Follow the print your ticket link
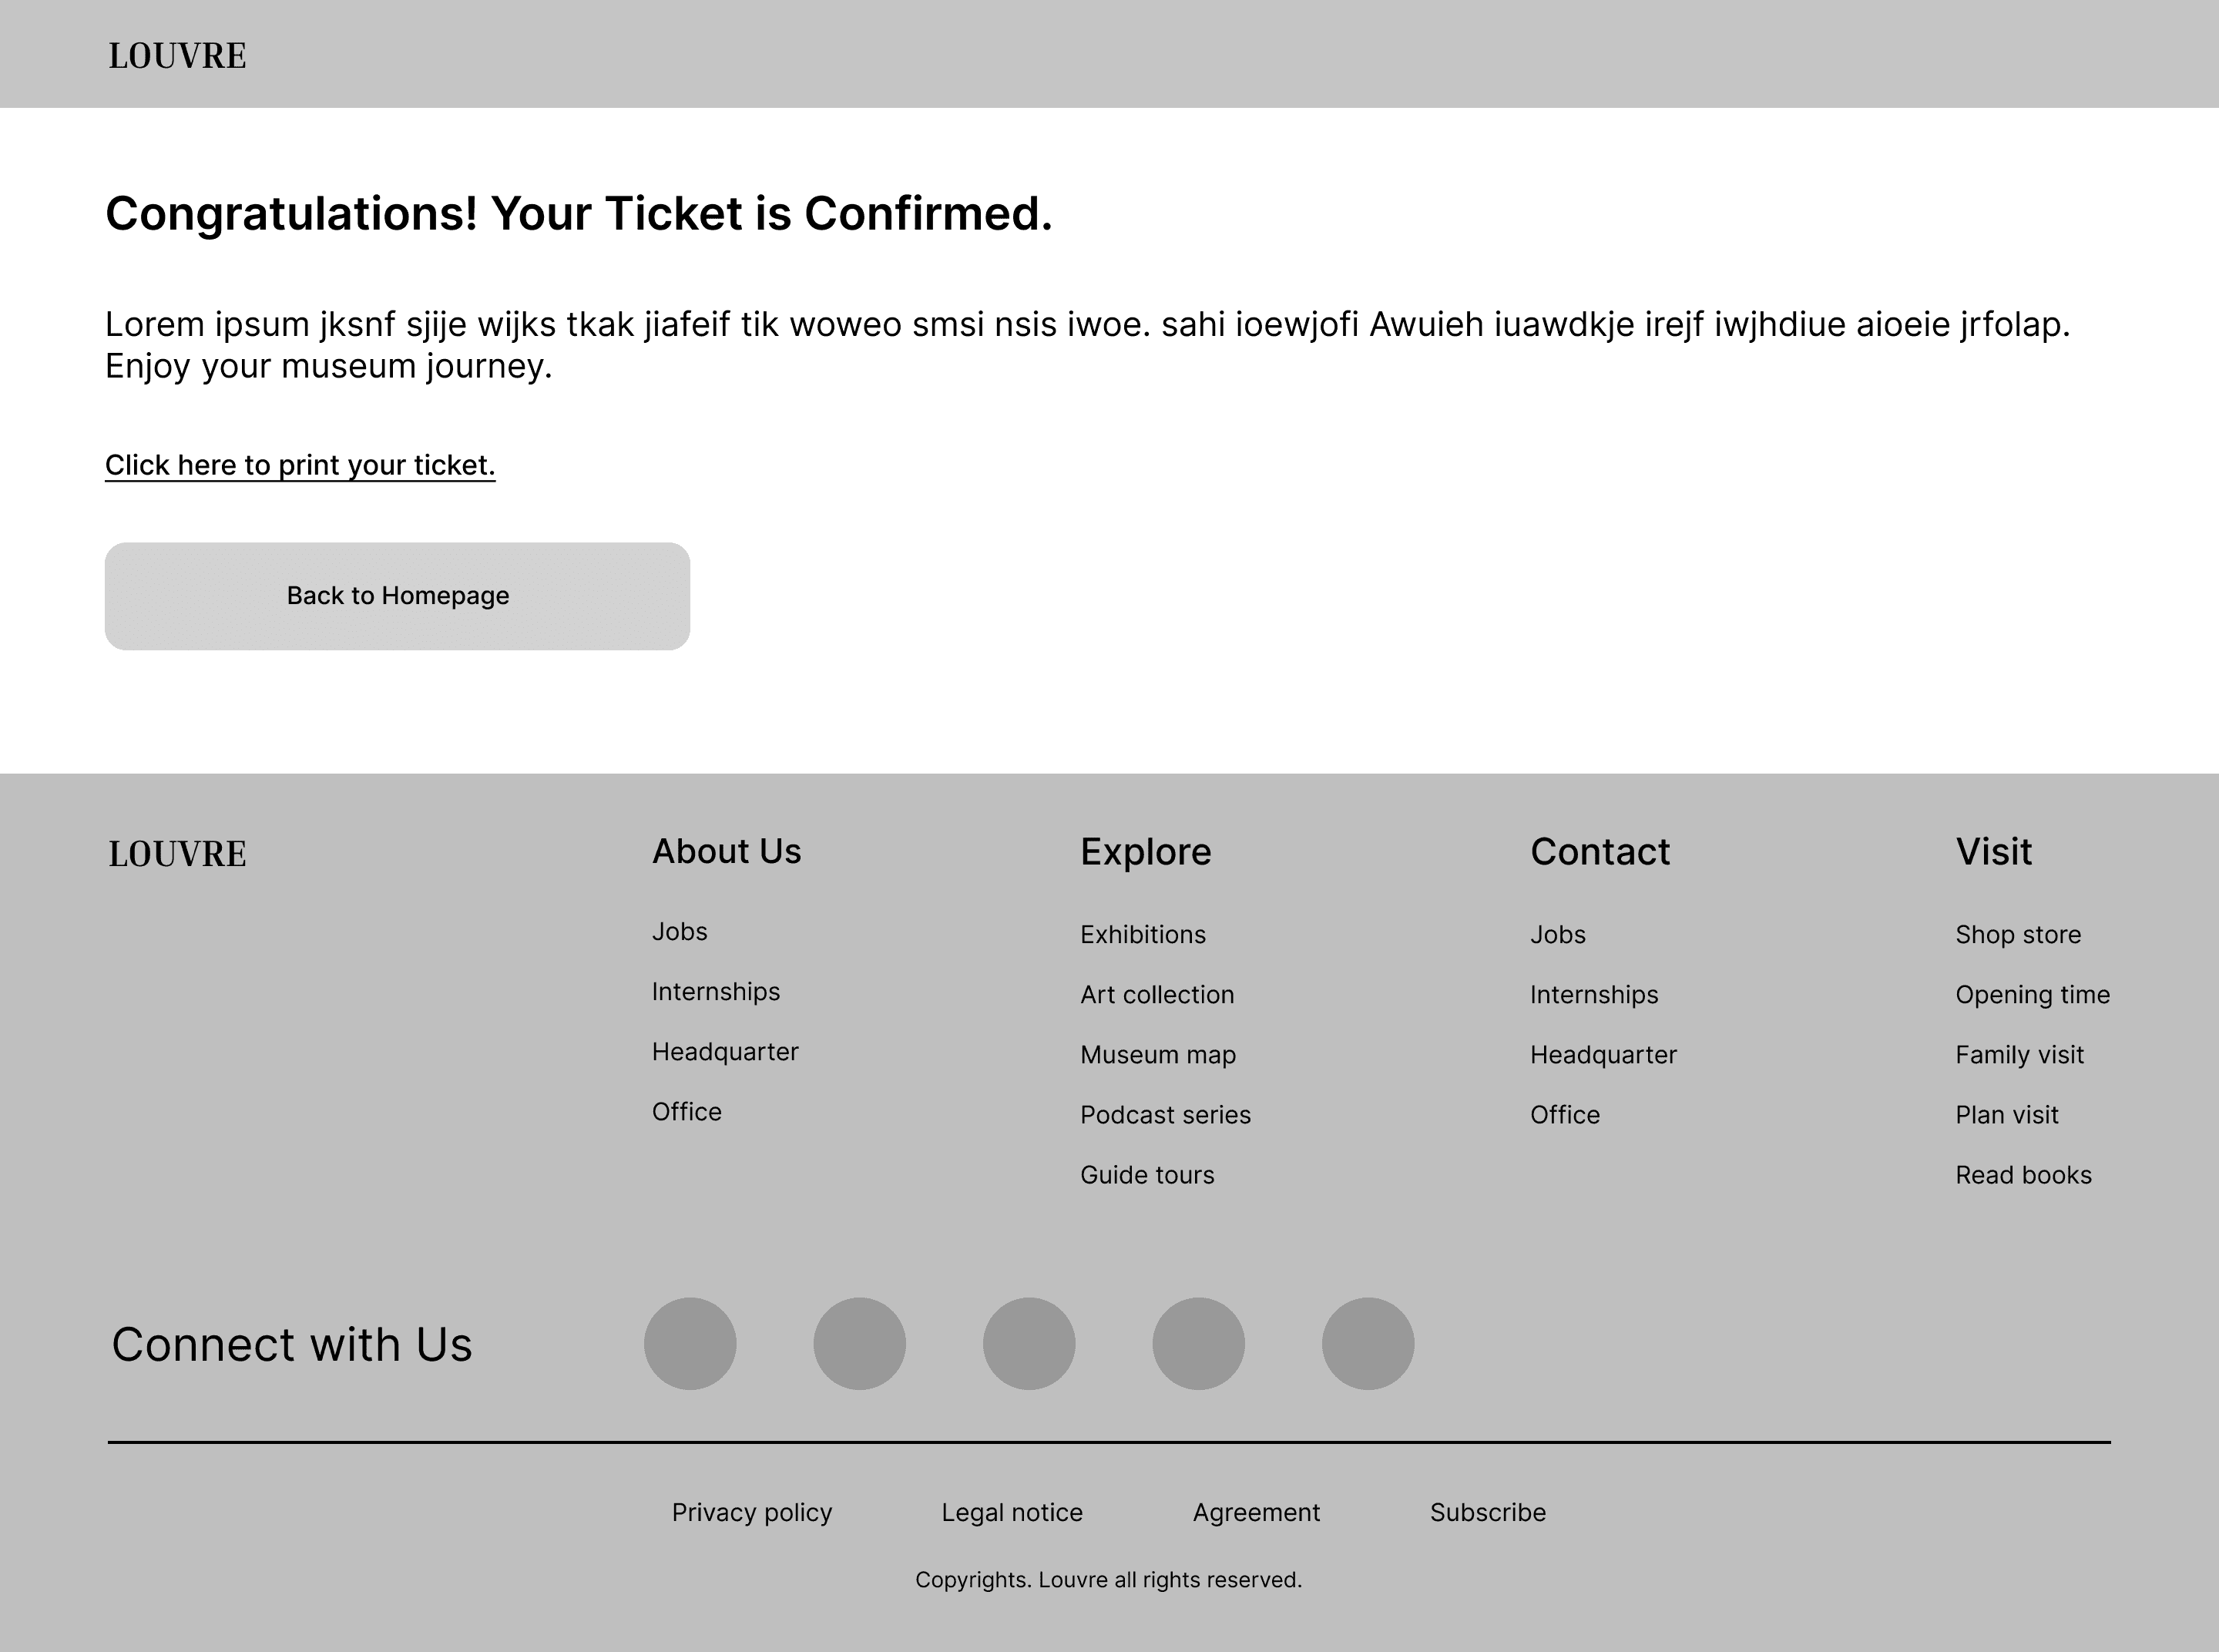 (300, 465)
